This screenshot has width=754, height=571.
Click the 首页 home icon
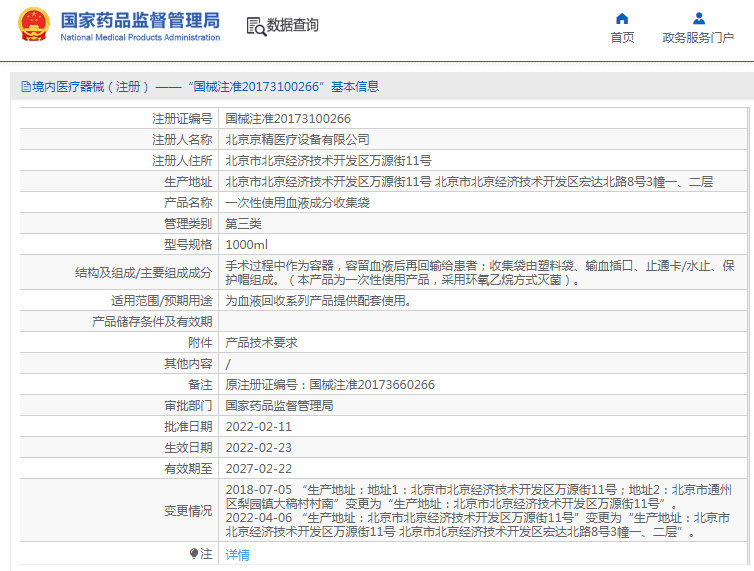622,19
